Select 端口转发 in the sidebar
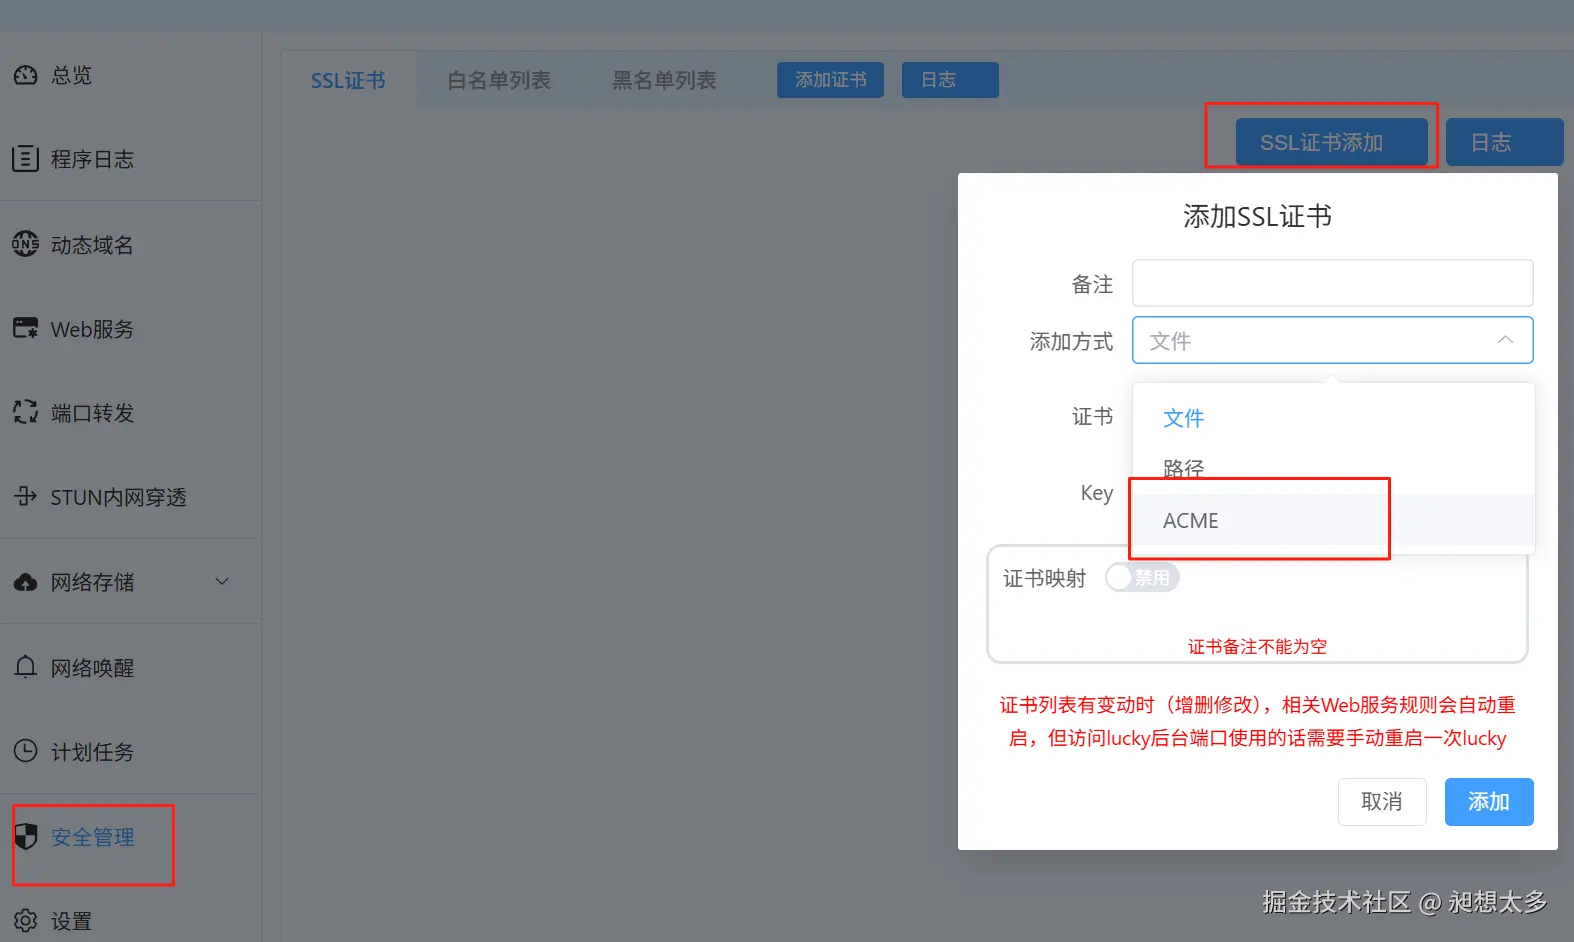 coord(92,412)
